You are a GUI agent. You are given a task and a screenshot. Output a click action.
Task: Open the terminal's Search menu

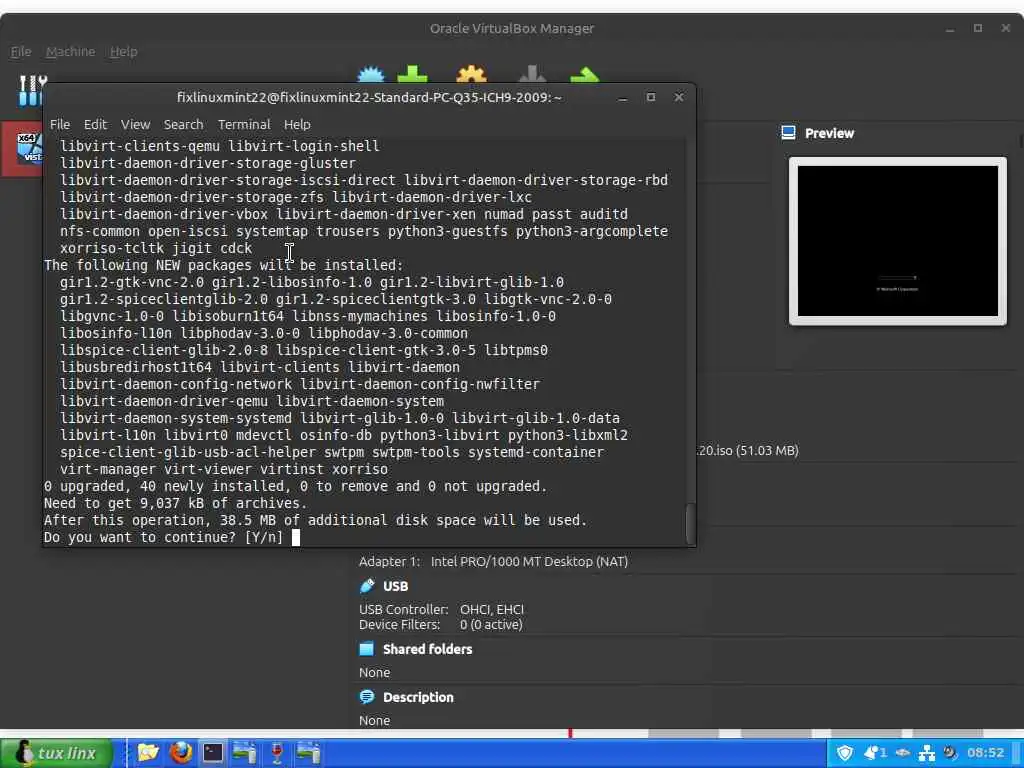click(183, 124)
